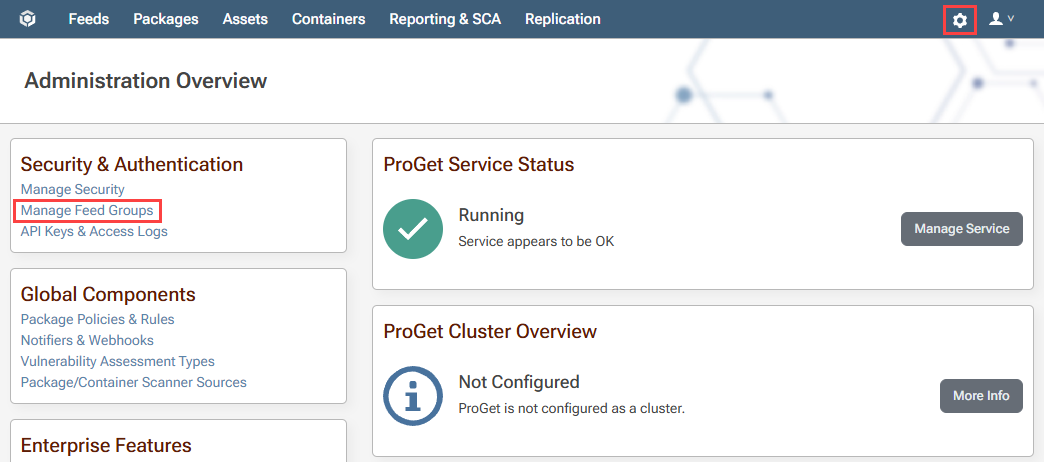Click the Security & Authentication heading
The width and height of the screenshot is (1044, 462).
click(x=132, y=164)
